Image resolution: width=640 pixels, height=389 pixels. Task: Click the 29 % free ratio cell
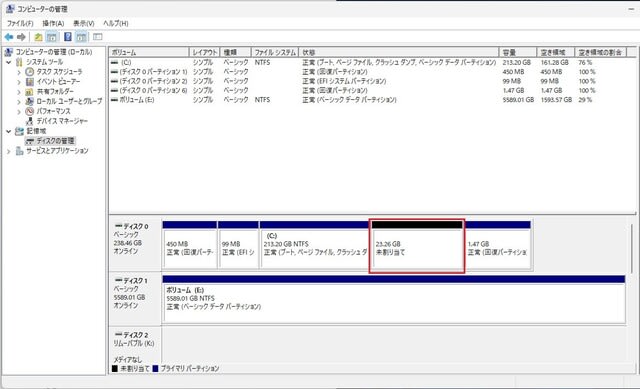(x=585, y=100)
